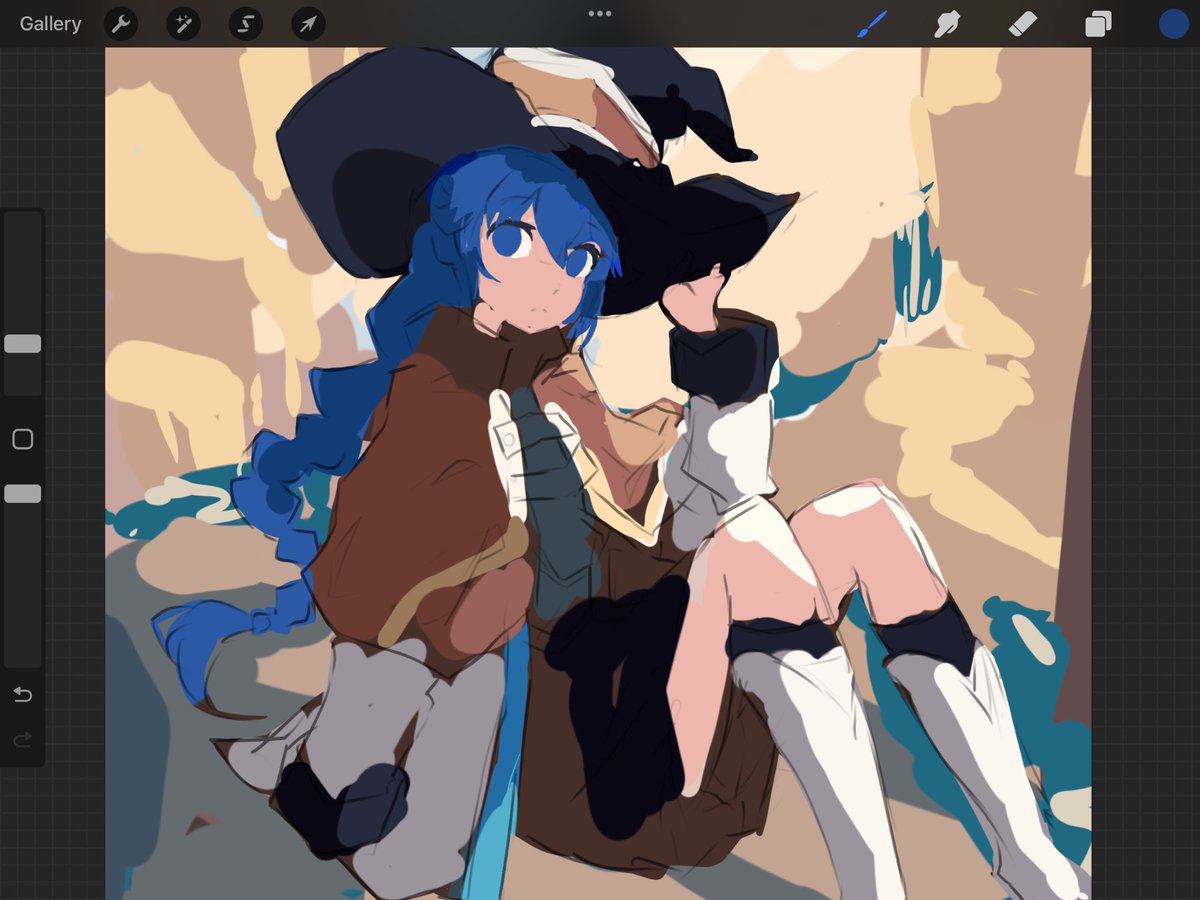Tap the dimmed Redo arrow
This screenshot has width=1200, height=900.
(22, 740)
